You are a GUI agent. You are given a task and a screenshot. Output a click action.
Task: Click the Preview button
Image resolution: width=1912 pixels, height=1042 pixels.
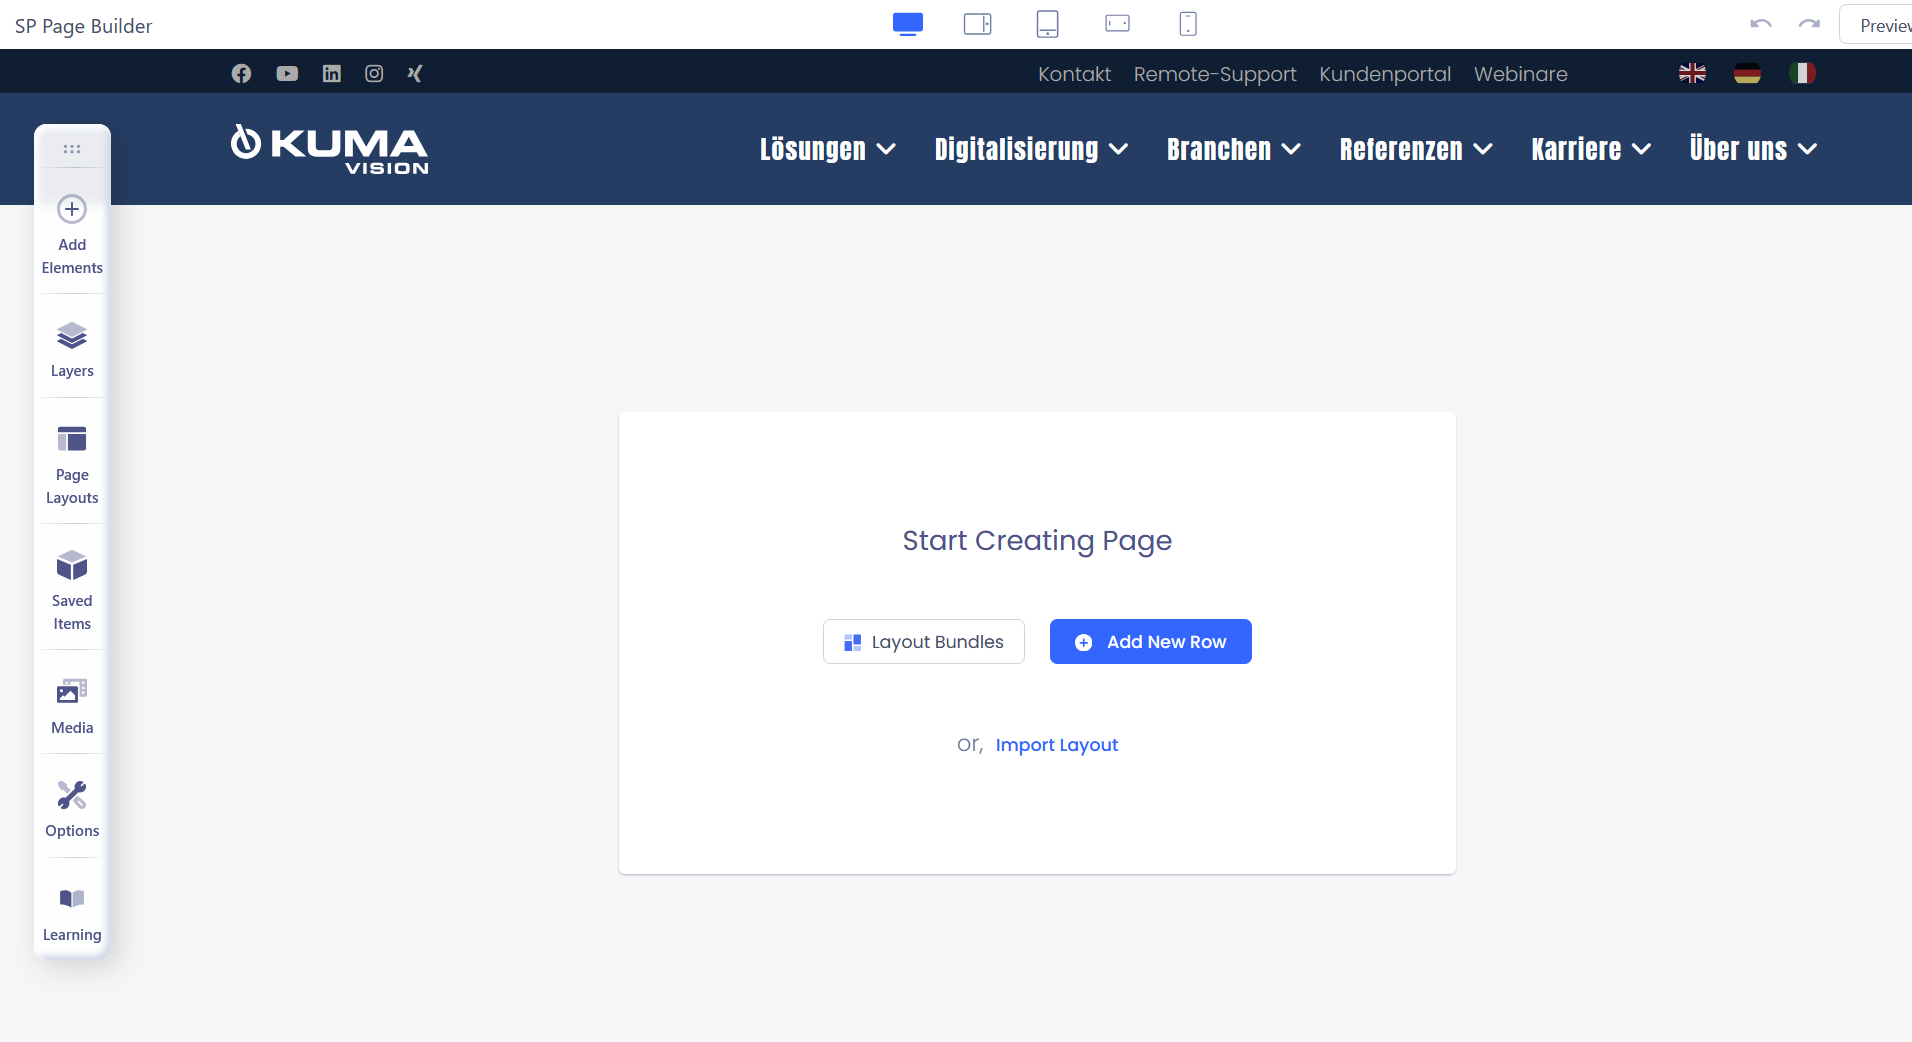(1876, 25)
